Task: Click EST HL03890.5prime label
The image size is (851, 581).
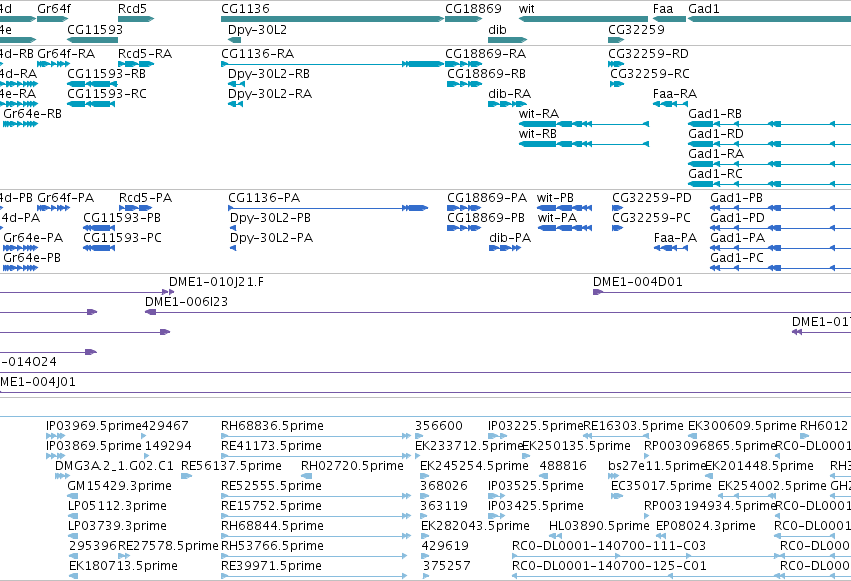Action: (599, 526)
